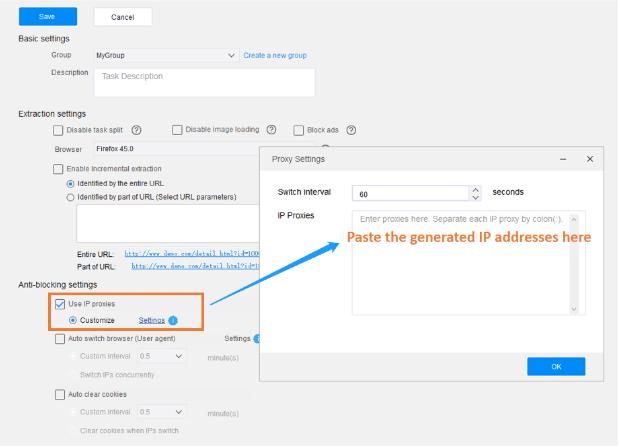
Task: Click into the Task Description field
Action: pyautogui.click(x=204, y=83)
